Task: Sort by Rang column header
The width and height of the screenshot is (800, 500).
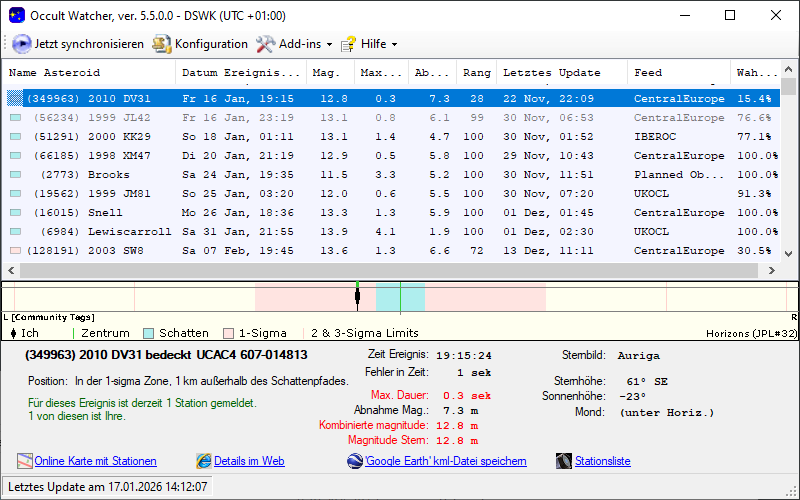Action: point(477,73)
